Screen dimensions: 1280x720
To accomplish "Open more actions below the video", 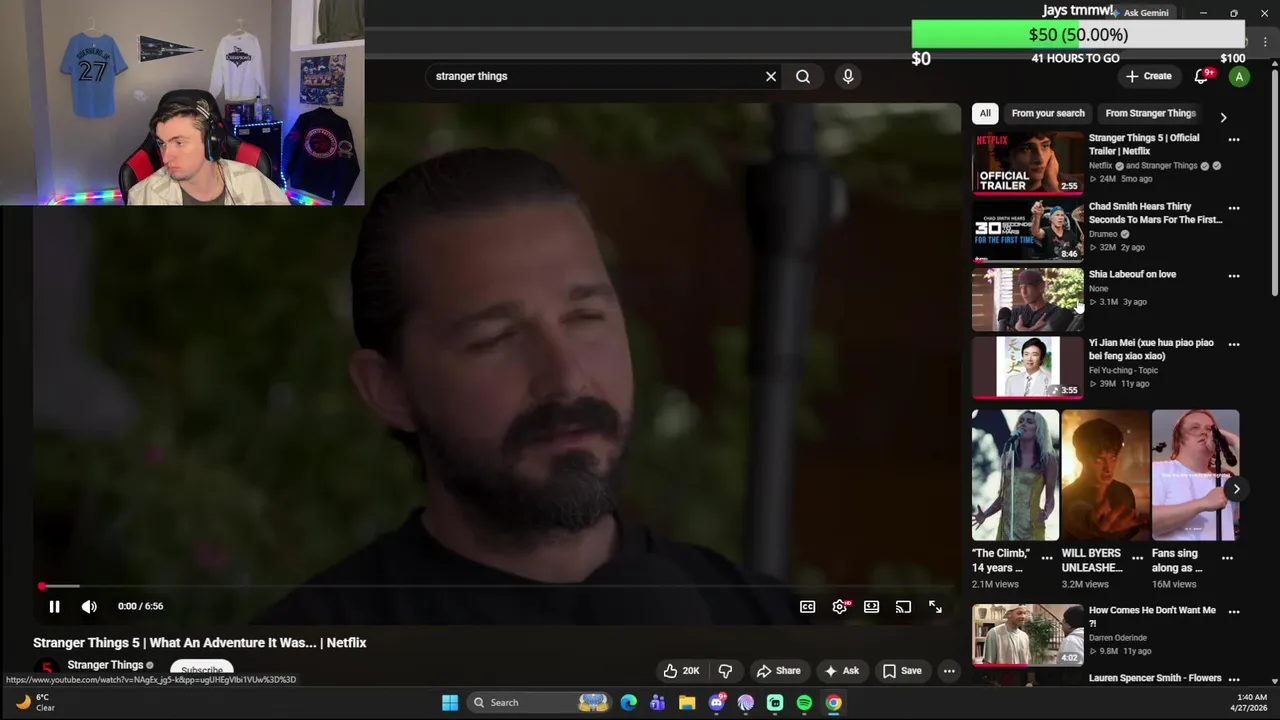I will [949, 671].
